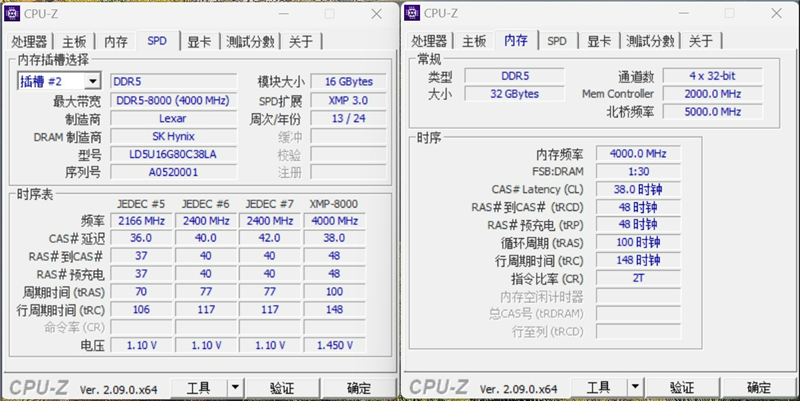Click the 100 时钟 tRAS value

click(x=638, y=242)
